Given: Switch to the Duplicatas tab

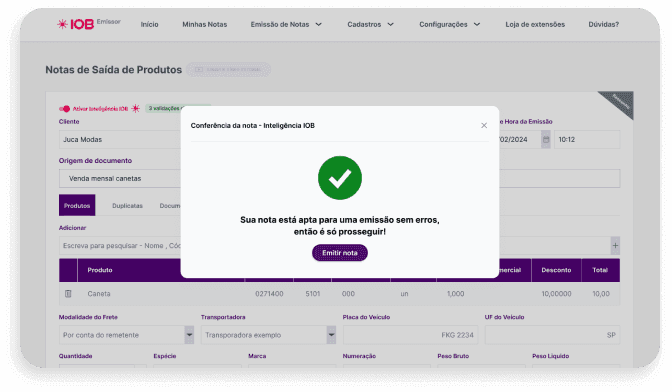Looking at the screenshot, I should (127, 206).
